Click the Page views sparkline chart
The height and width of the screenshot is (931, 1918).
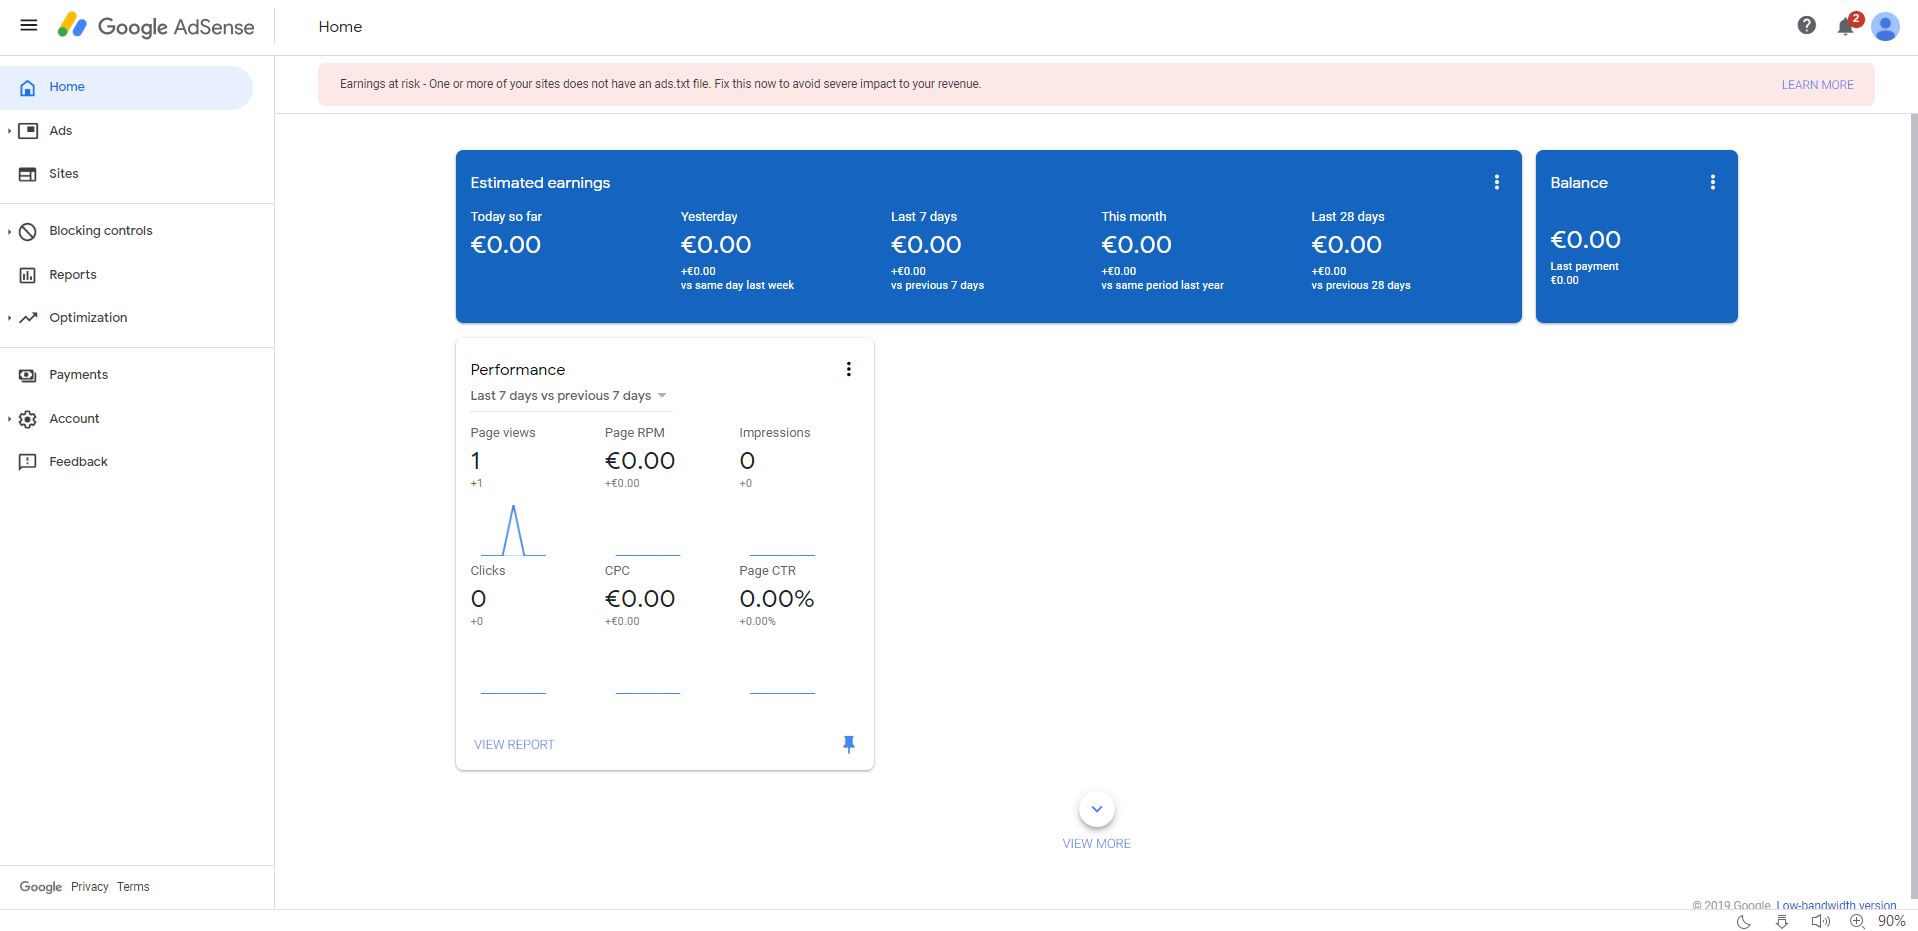coord(513,530)
